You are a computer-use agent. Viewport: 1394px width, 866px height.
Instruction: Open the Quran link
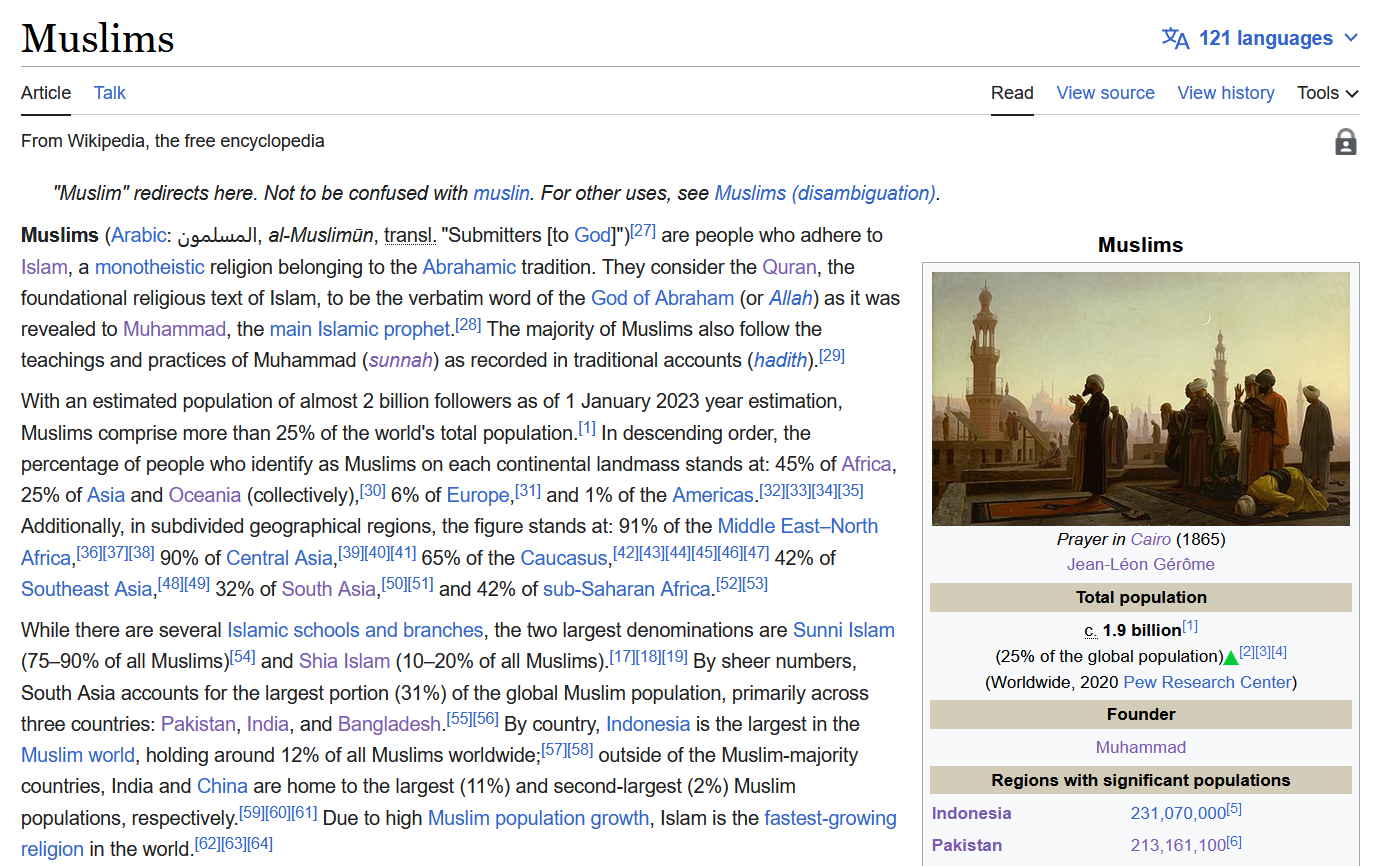click(x=790, y=267)
